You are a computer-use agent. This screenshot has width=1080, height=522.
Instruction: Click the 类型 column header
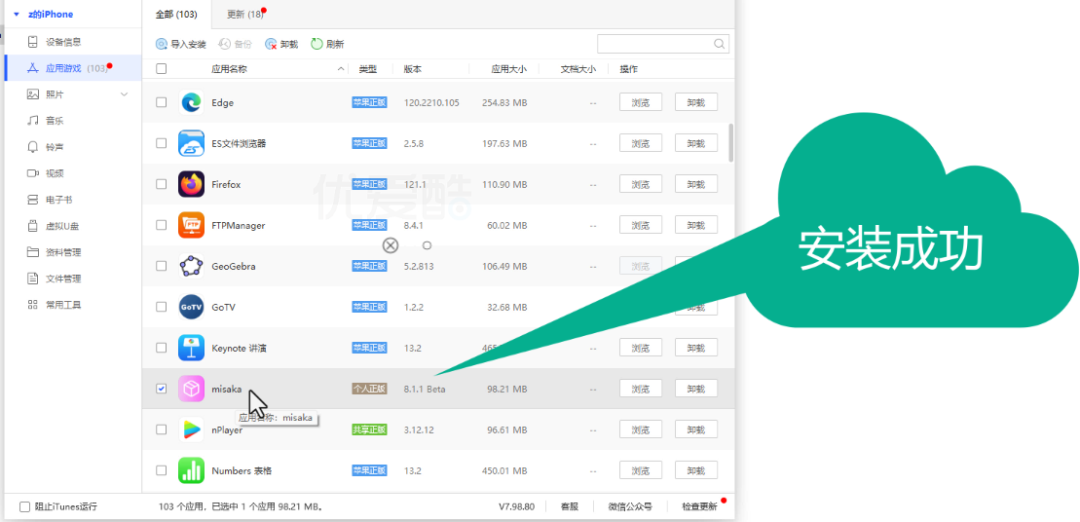[x=368, y=69]
